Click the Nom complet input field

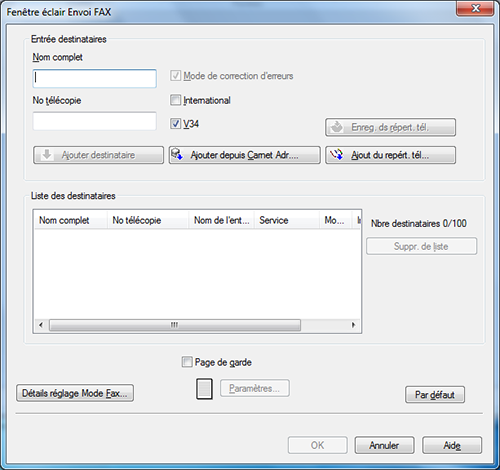(x=95, y=79)
